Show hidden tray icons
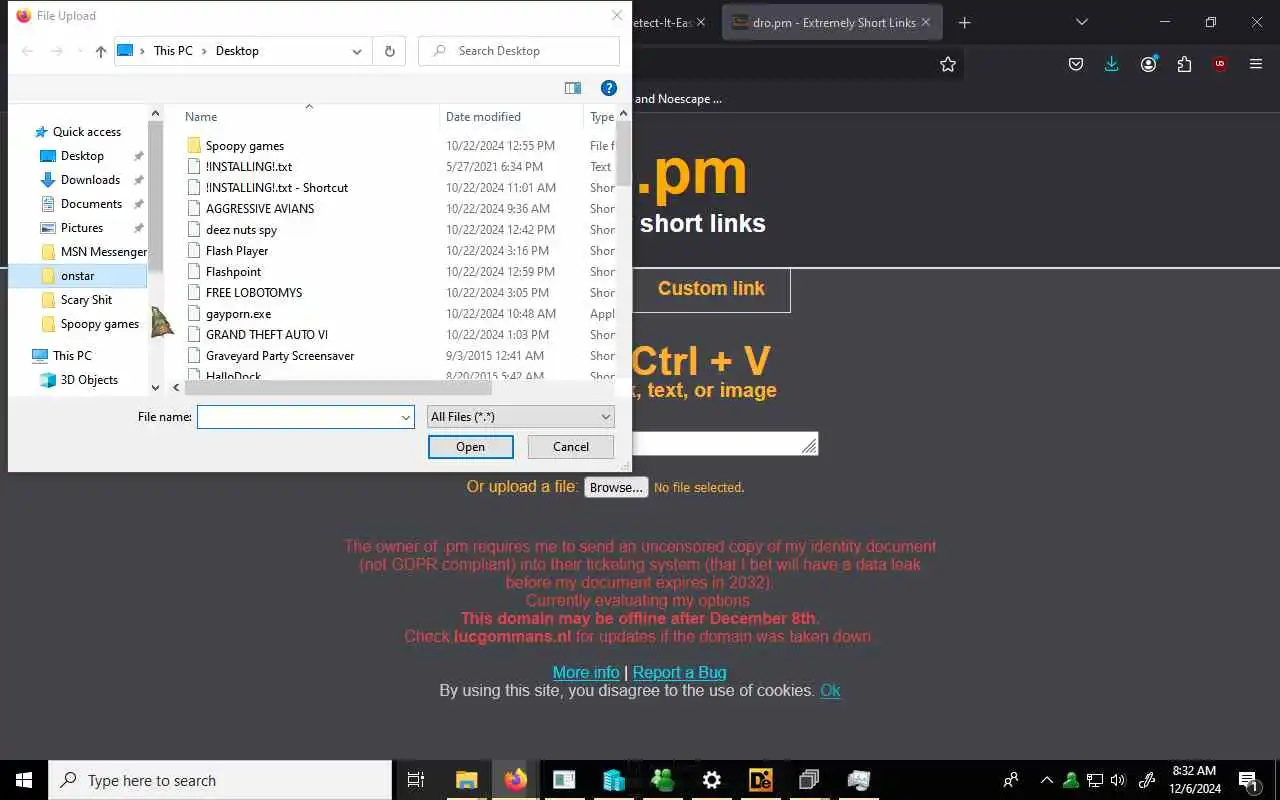The image size is (1280, 800). 1046,780
